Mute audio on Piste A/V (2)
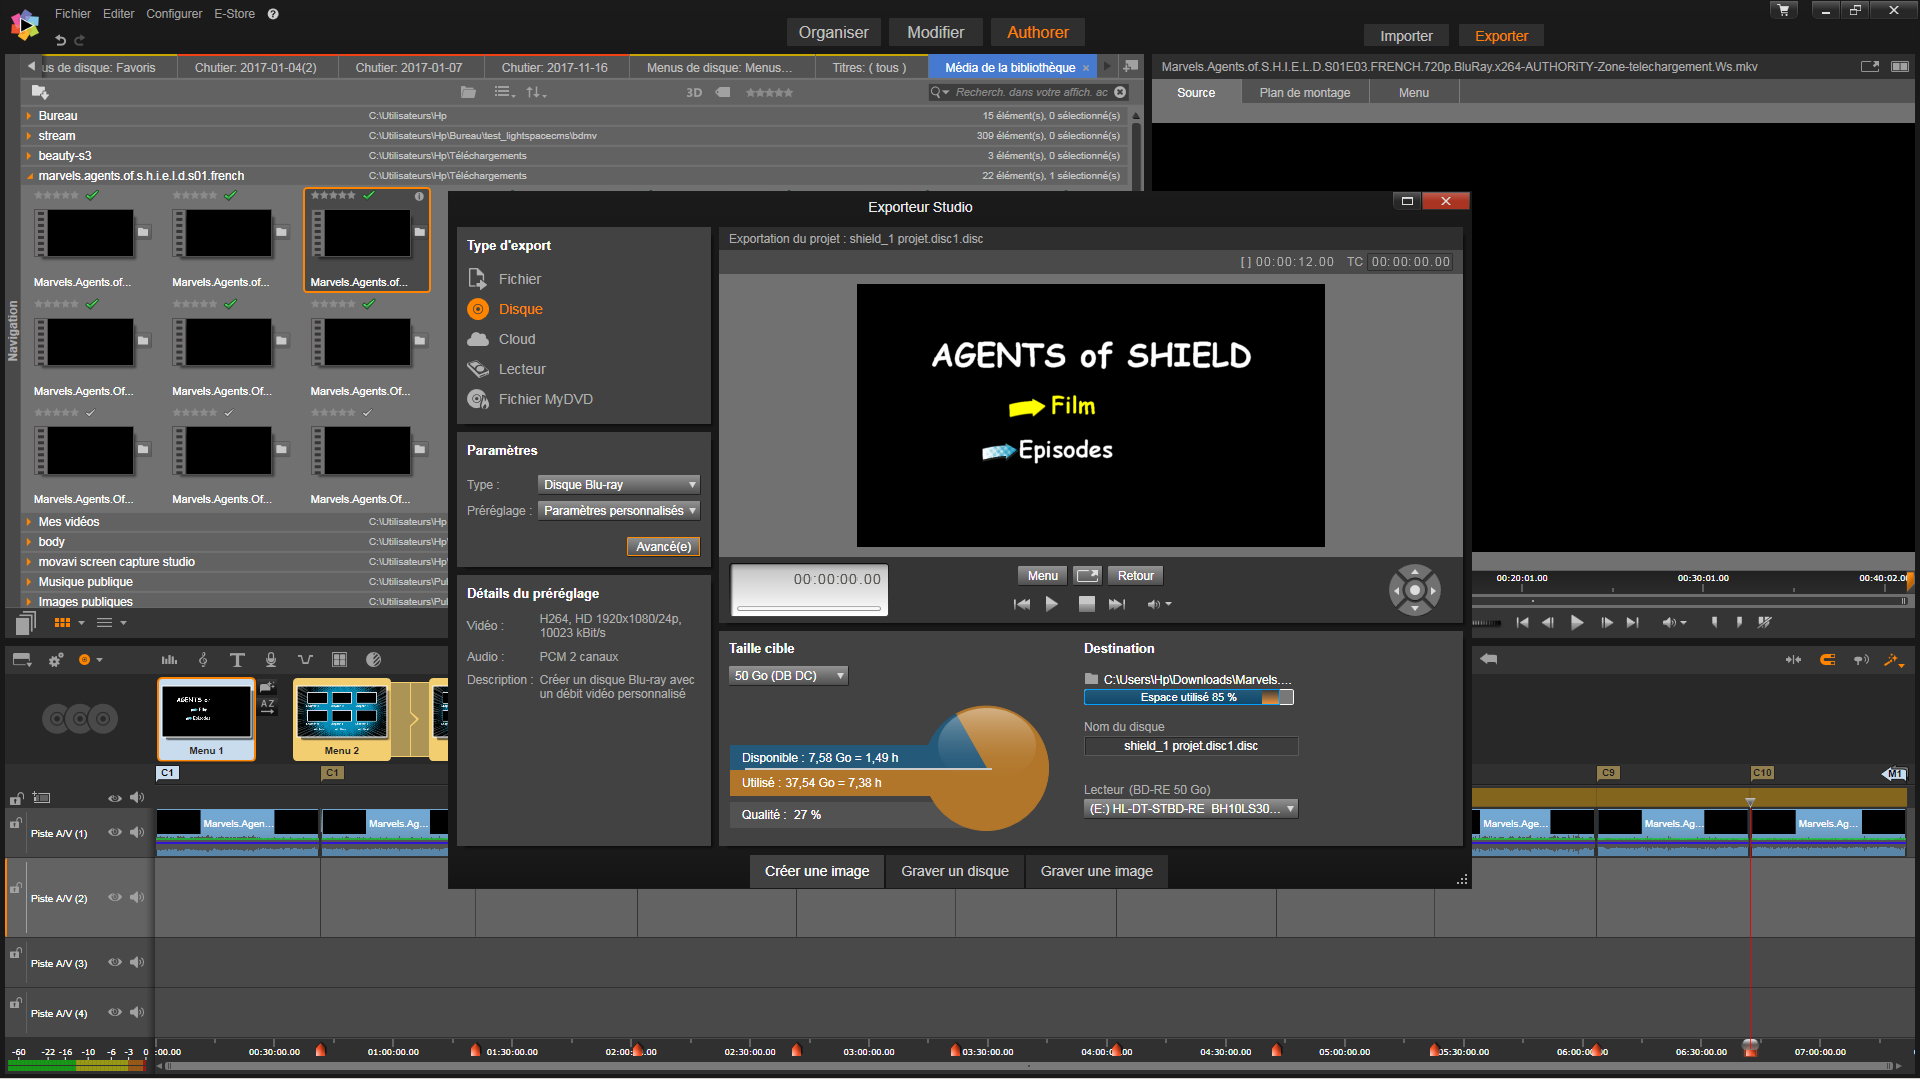 [137, 897]
